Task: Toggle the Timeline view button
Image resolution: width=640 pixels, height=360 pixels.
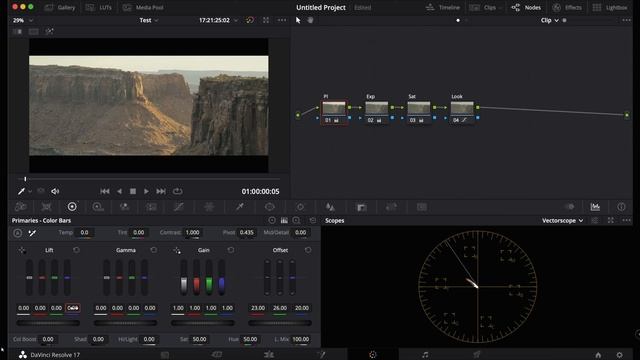Action: click(x=442, y=7)
